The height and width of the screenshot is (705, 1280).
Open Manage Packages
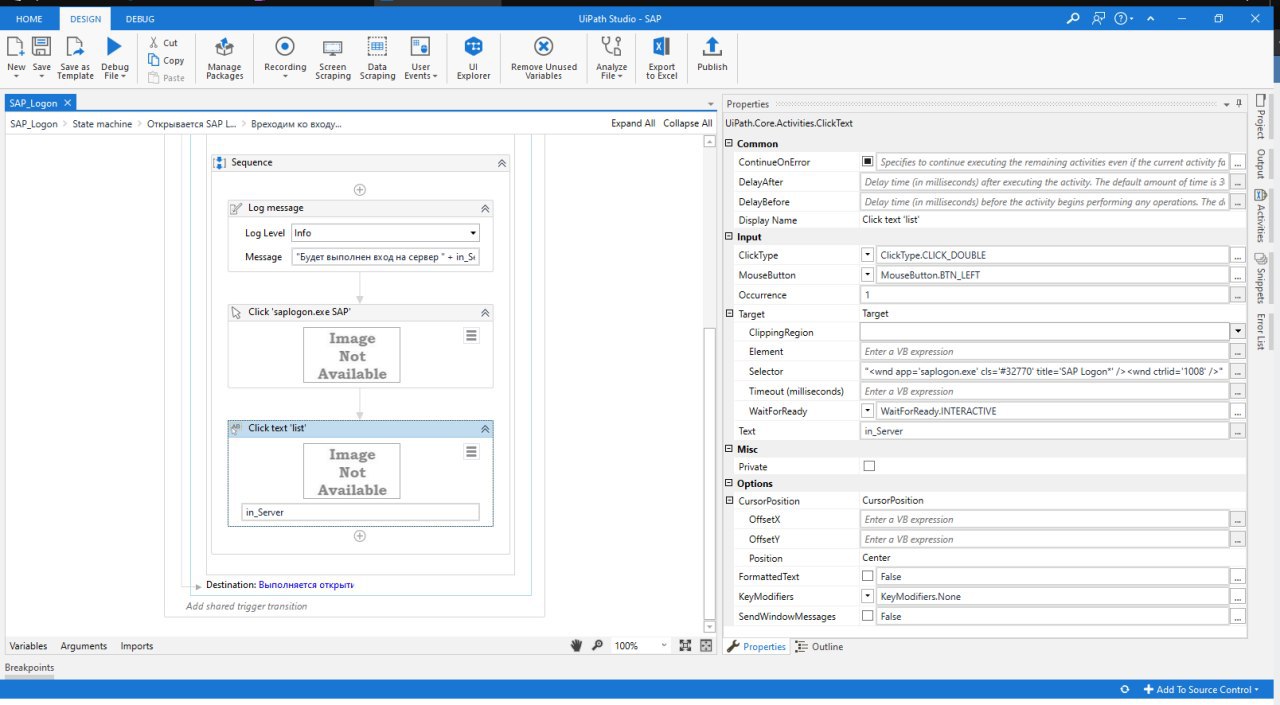click(224, 58)
